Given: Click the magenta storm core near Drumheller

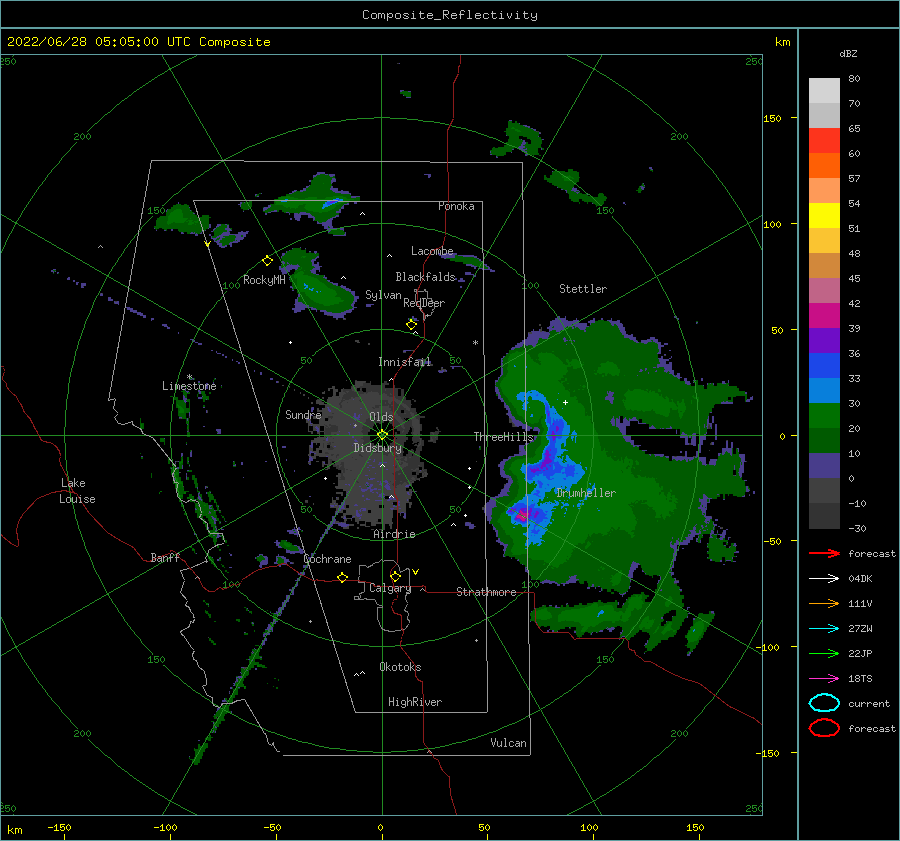Looking at the screenshot, I should (x=523, y=514).
